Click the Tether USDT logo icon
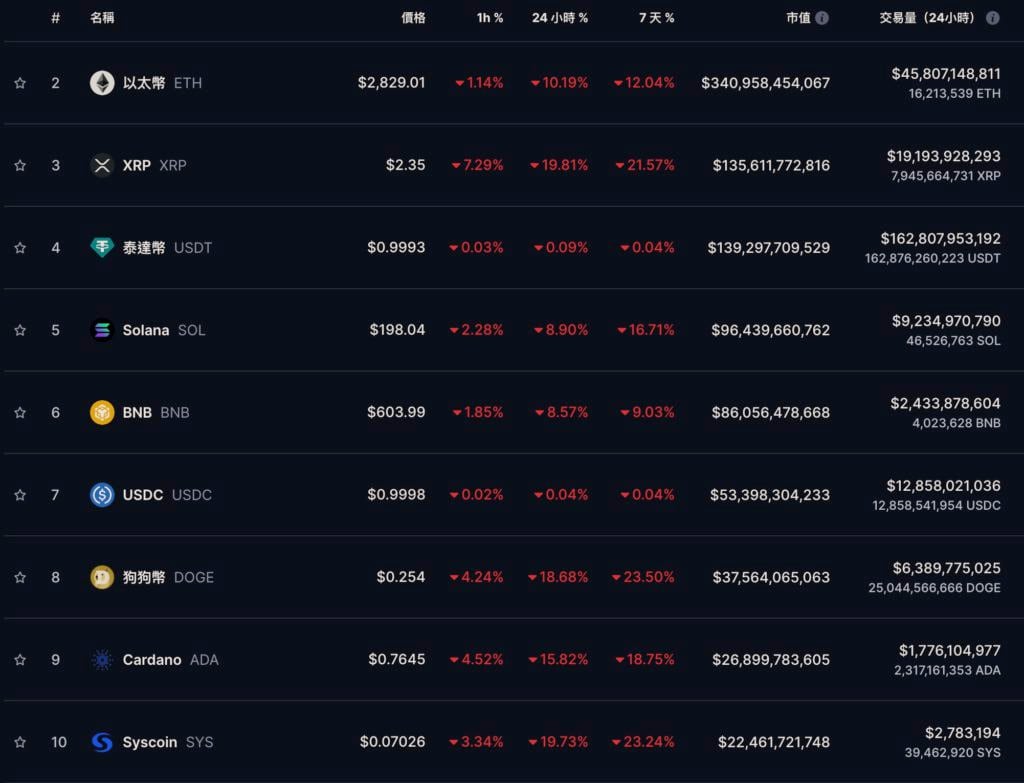This screenshot has width=1024, height=783. click(x=102, y=247)
